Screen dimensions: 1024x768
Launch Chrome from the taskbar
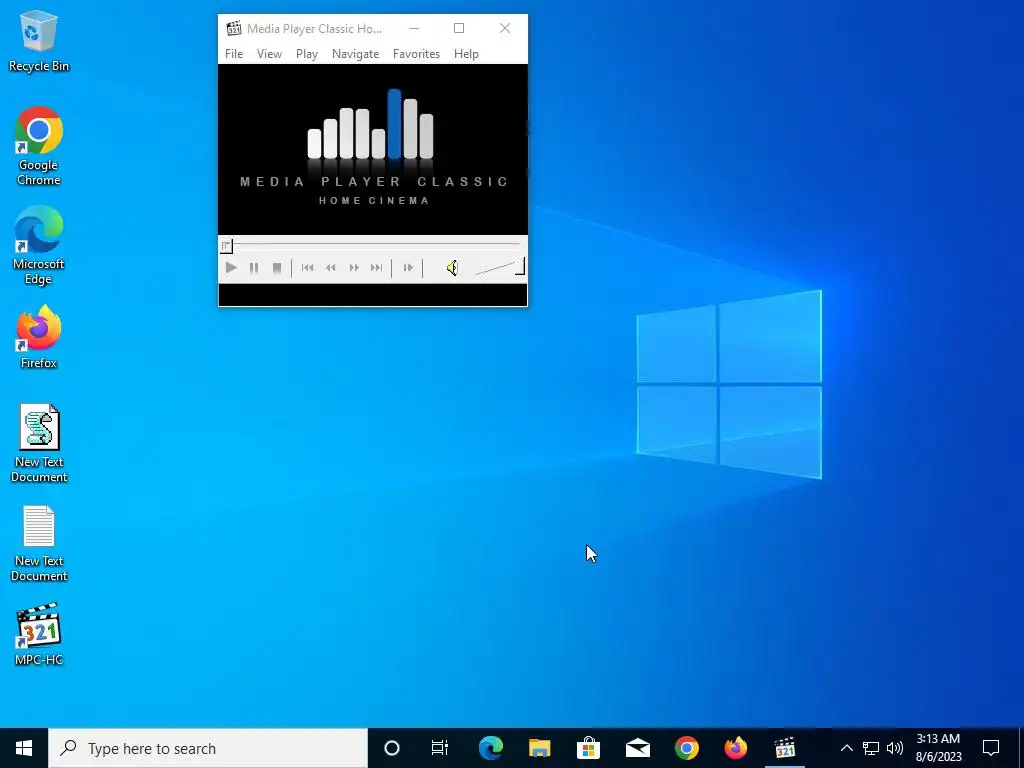click(686, 748)
